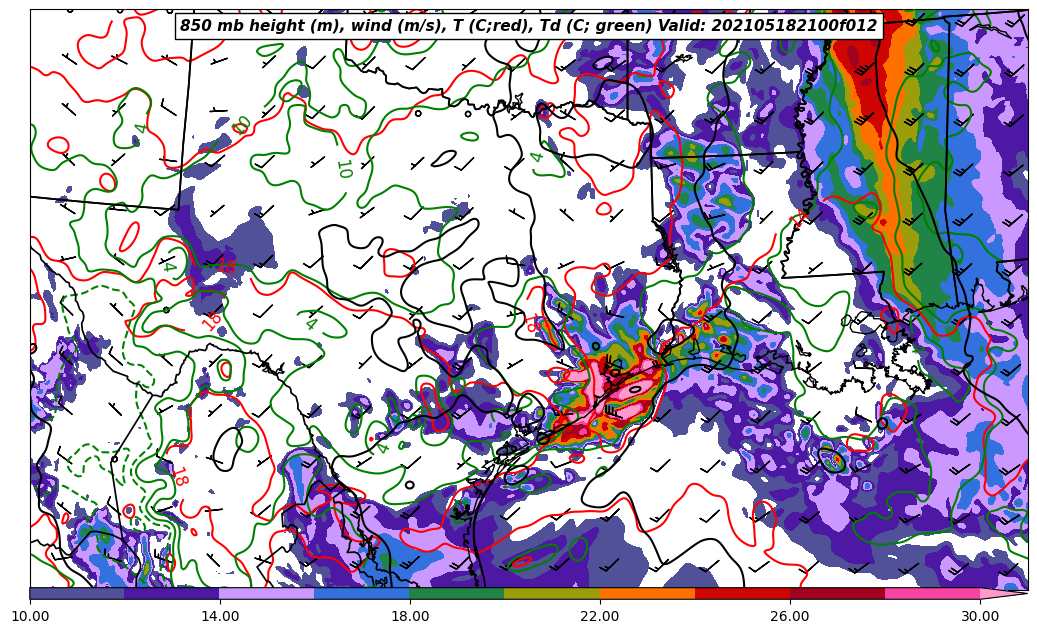1037x633 pixels.
Task: Pick the orange 22–24 colorbar segment
Action: pyautogui.click(x=647, y=593)
